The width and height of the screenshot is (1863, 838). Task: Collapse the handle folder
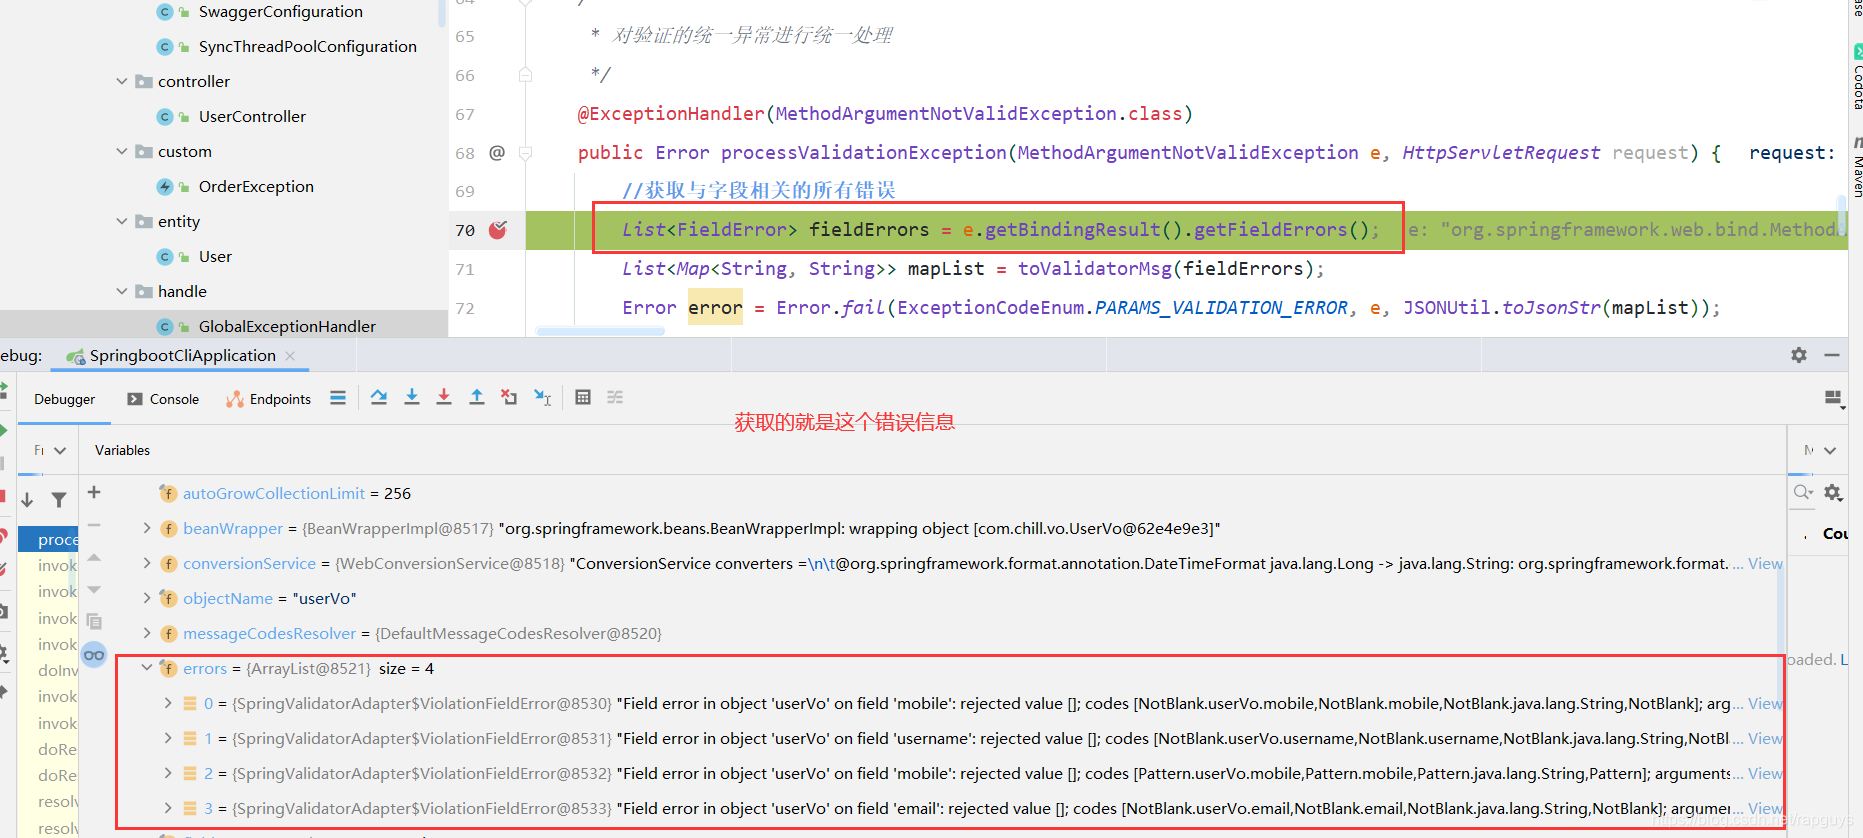122,291
